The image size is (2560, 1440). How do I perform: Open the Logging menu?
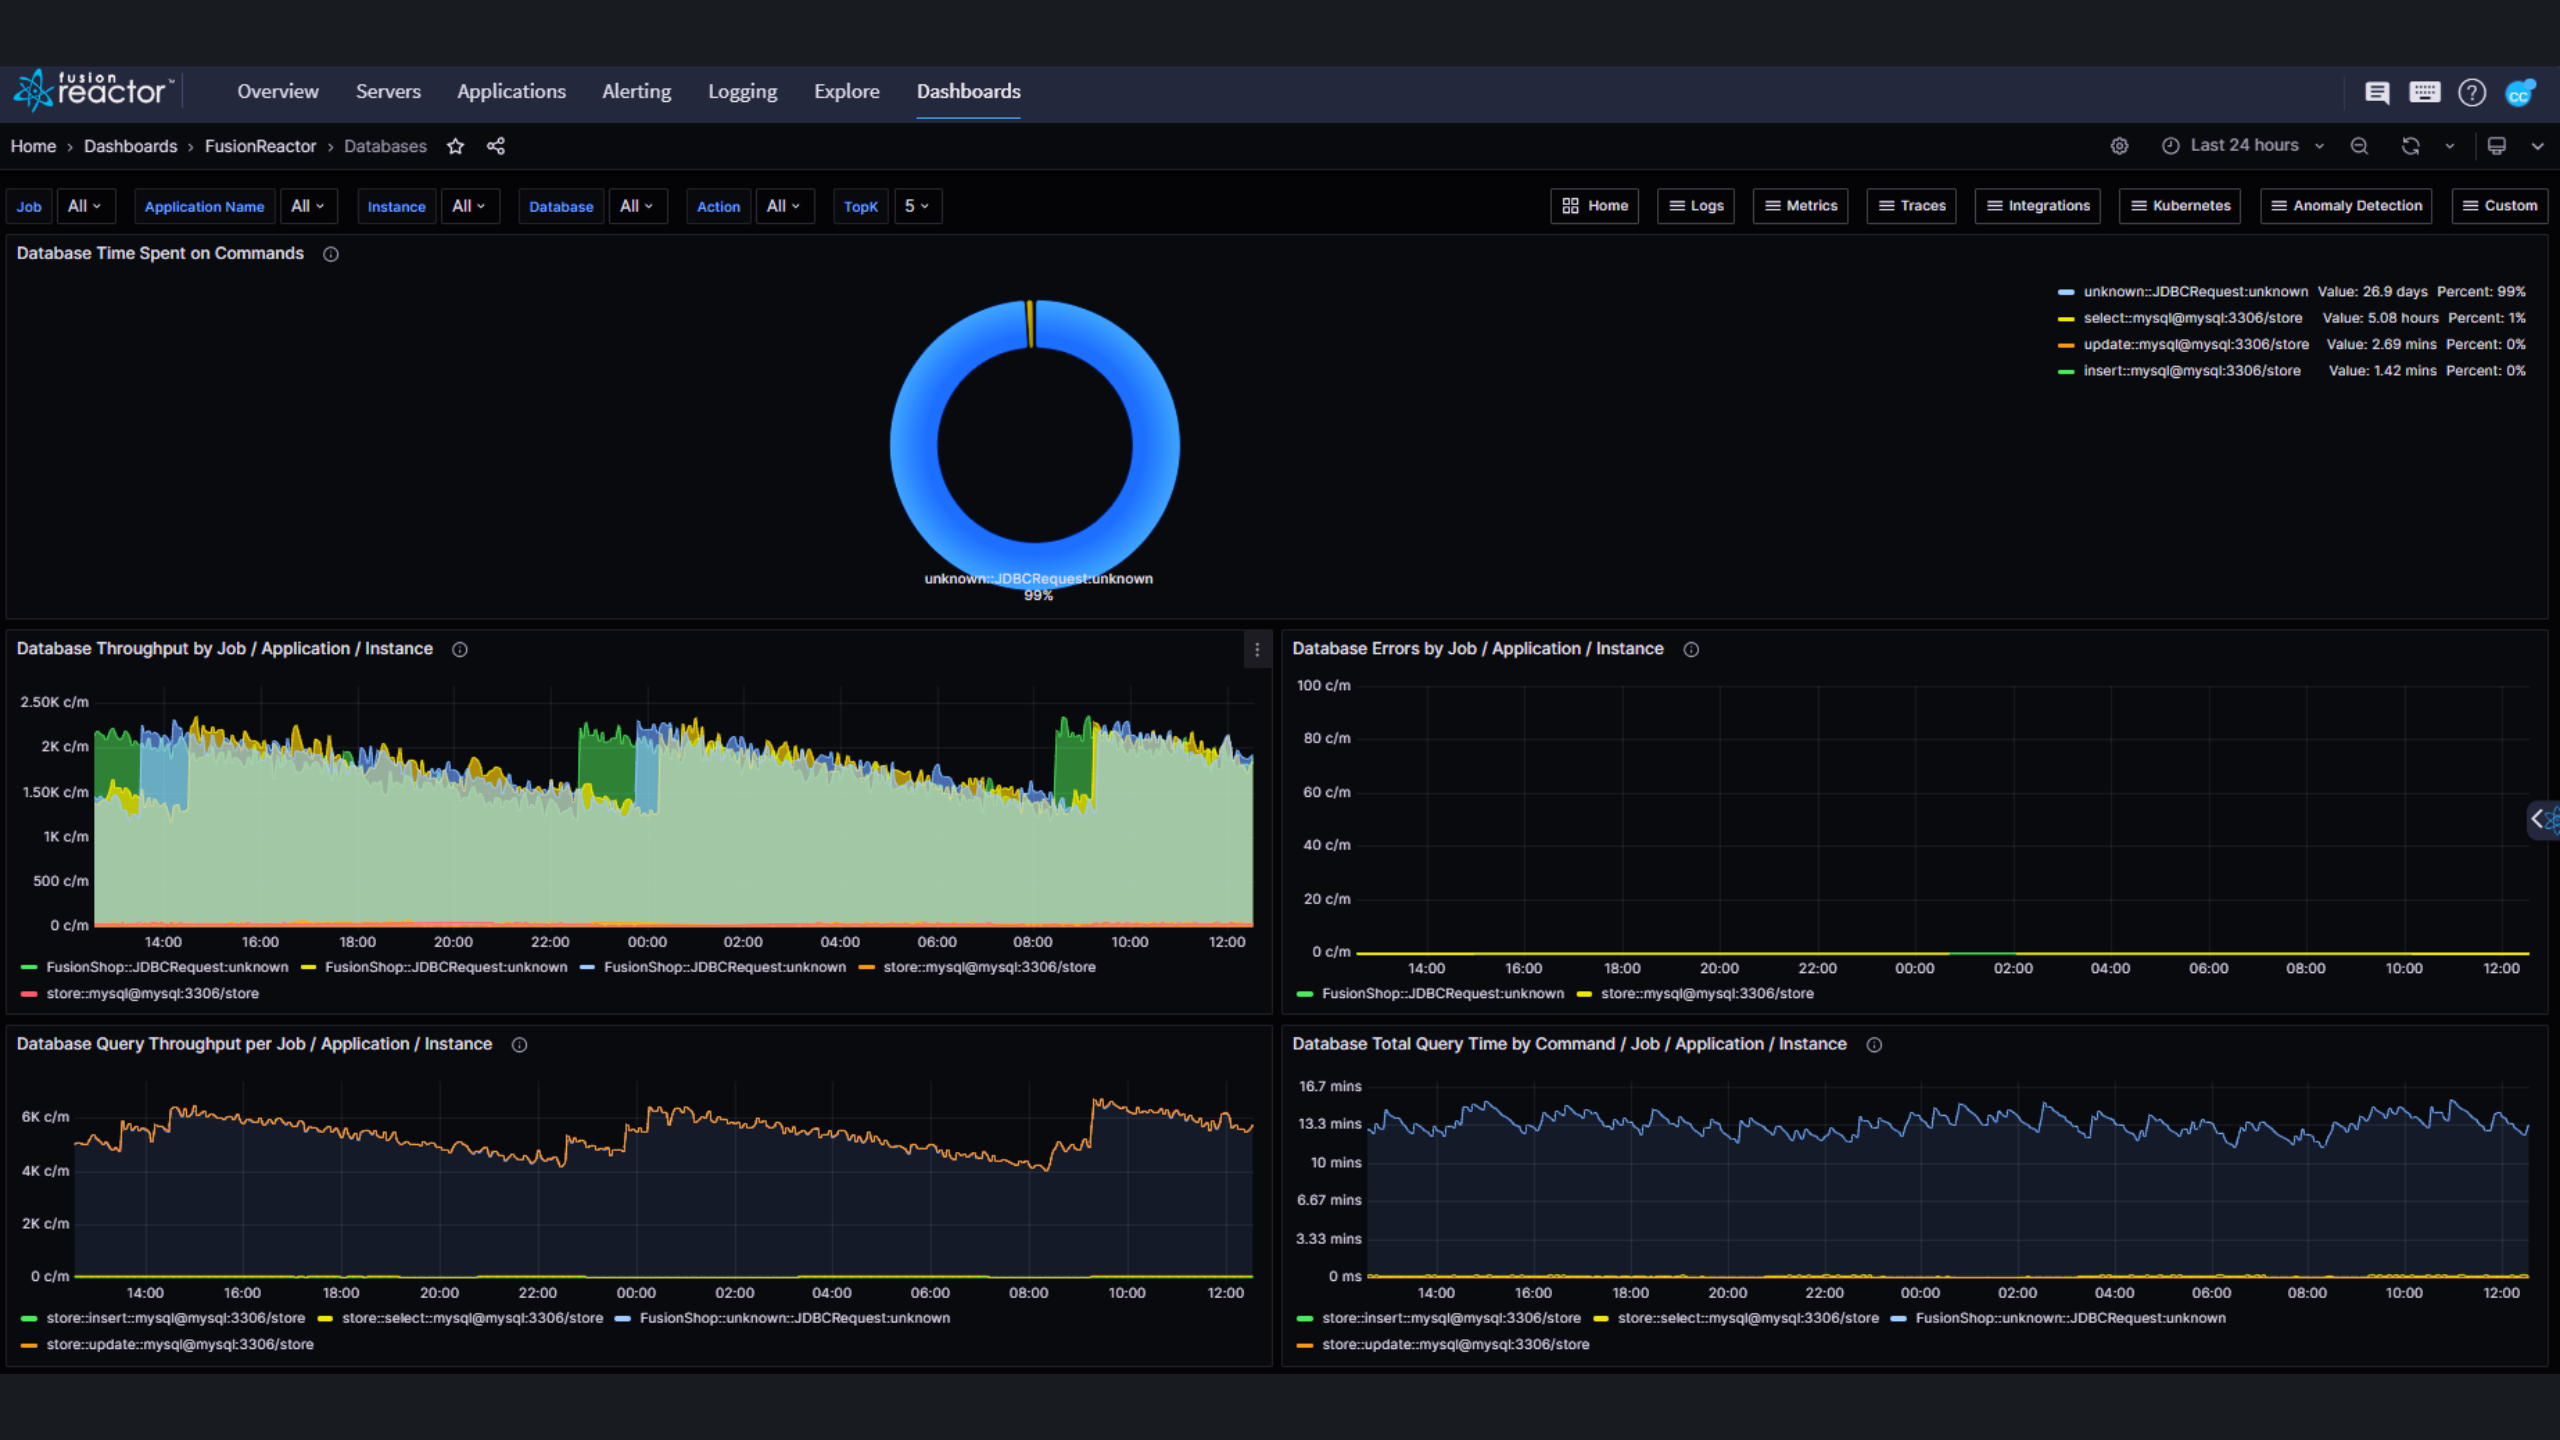(742, 91)
